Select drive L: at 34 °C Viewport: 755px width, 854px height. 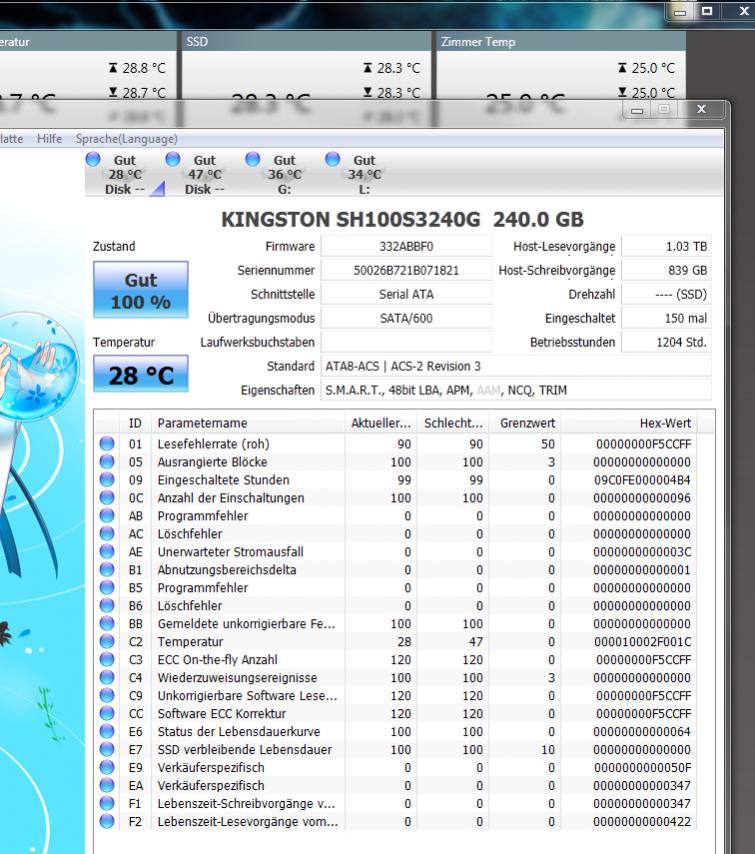(363, 174)
